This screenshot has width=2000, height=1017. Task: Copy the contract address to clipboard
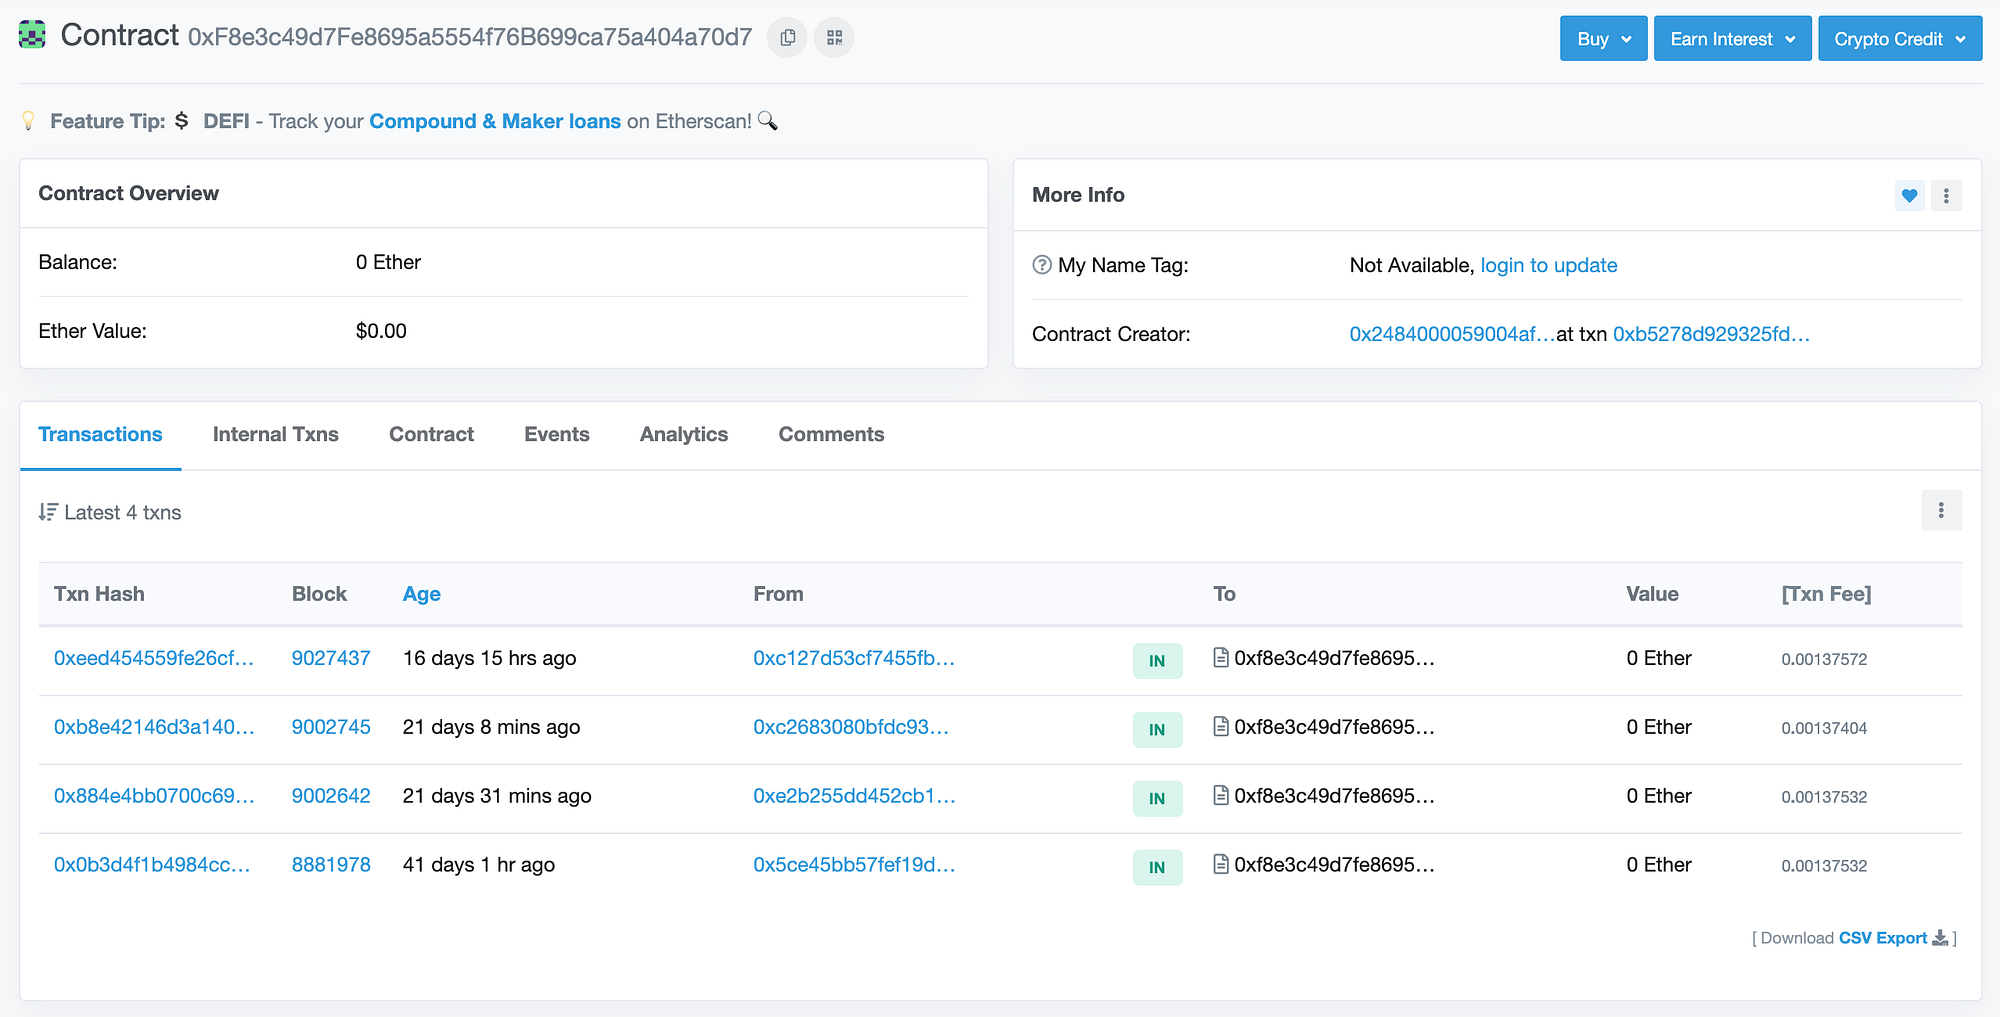tap(787, 38)
